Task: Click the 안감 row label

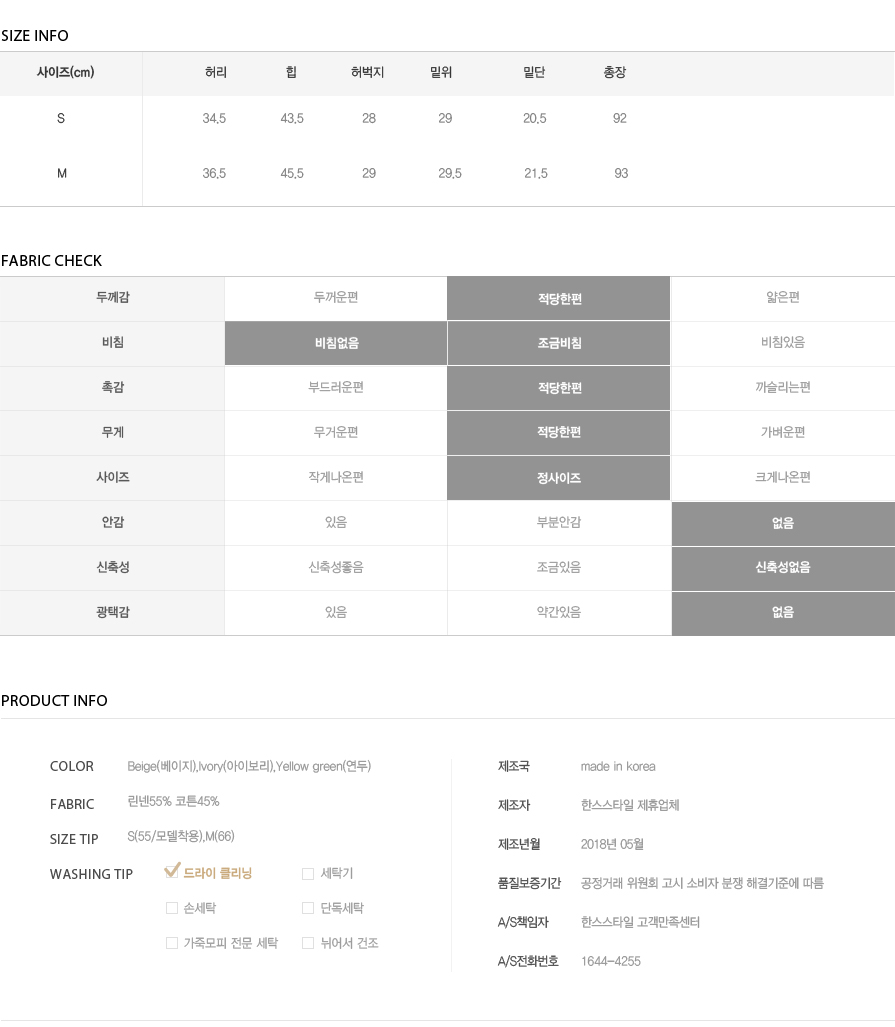Action: tap(113, 523)
